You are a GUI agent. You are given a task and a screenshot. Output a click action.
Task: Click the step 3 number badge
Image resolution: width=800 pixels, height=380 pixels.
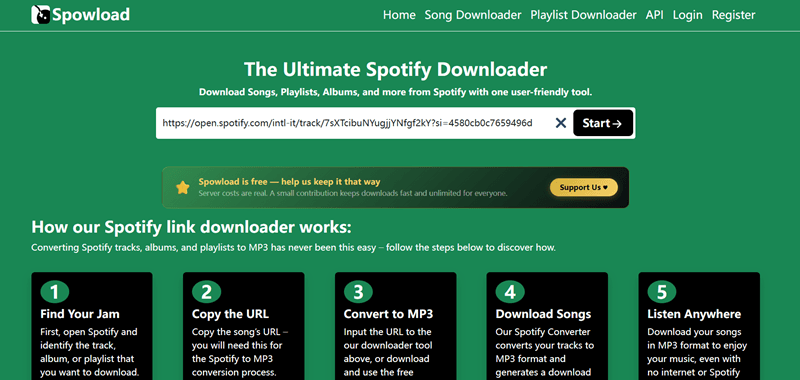(358, 292)
